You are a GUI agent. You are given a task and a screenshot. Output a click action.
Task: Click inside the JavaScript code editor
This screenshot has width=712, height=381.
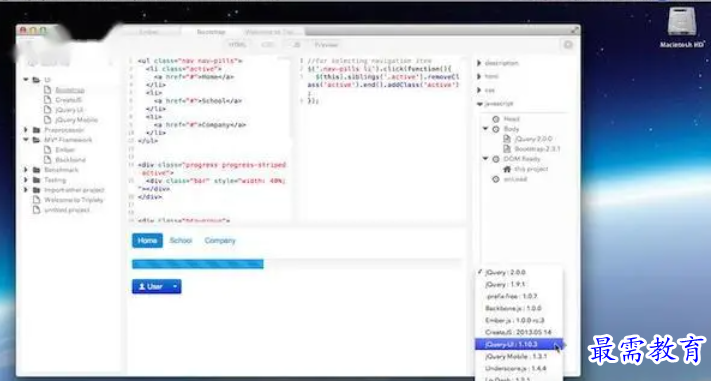tap(383, 140)
